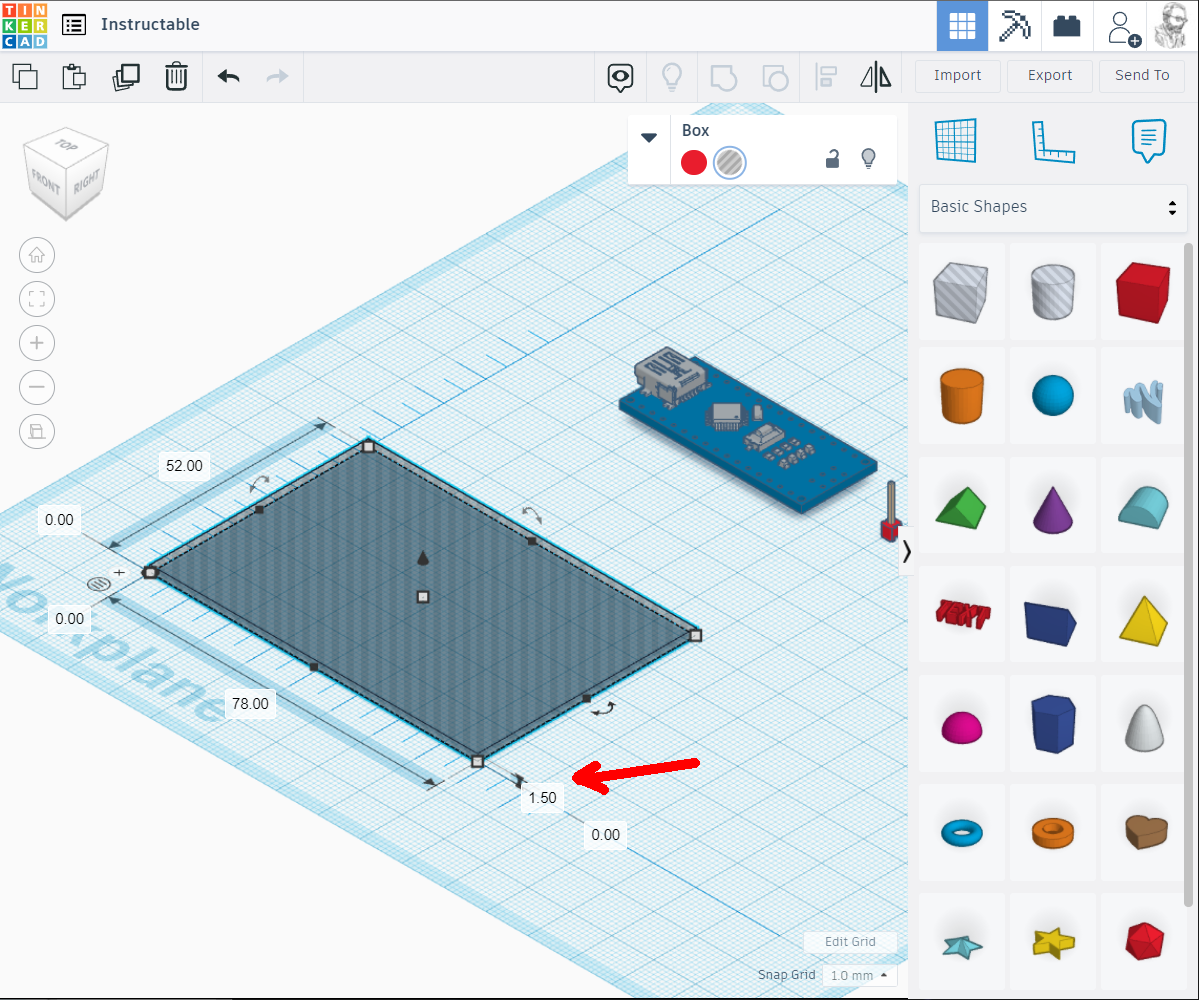The image size is (1199, 1000).
Task: Undo the last action
Action: 229,76
